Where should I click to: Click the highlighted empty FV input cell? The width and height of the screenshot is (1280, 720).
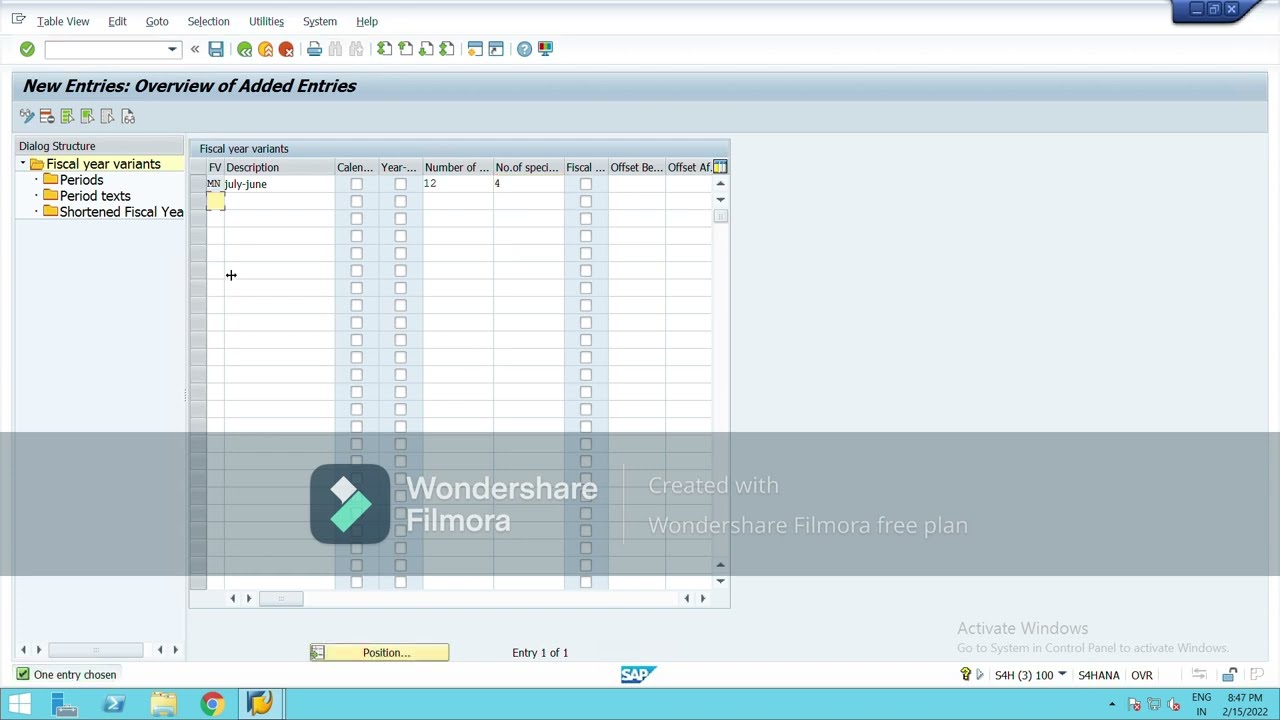point(216,201)
